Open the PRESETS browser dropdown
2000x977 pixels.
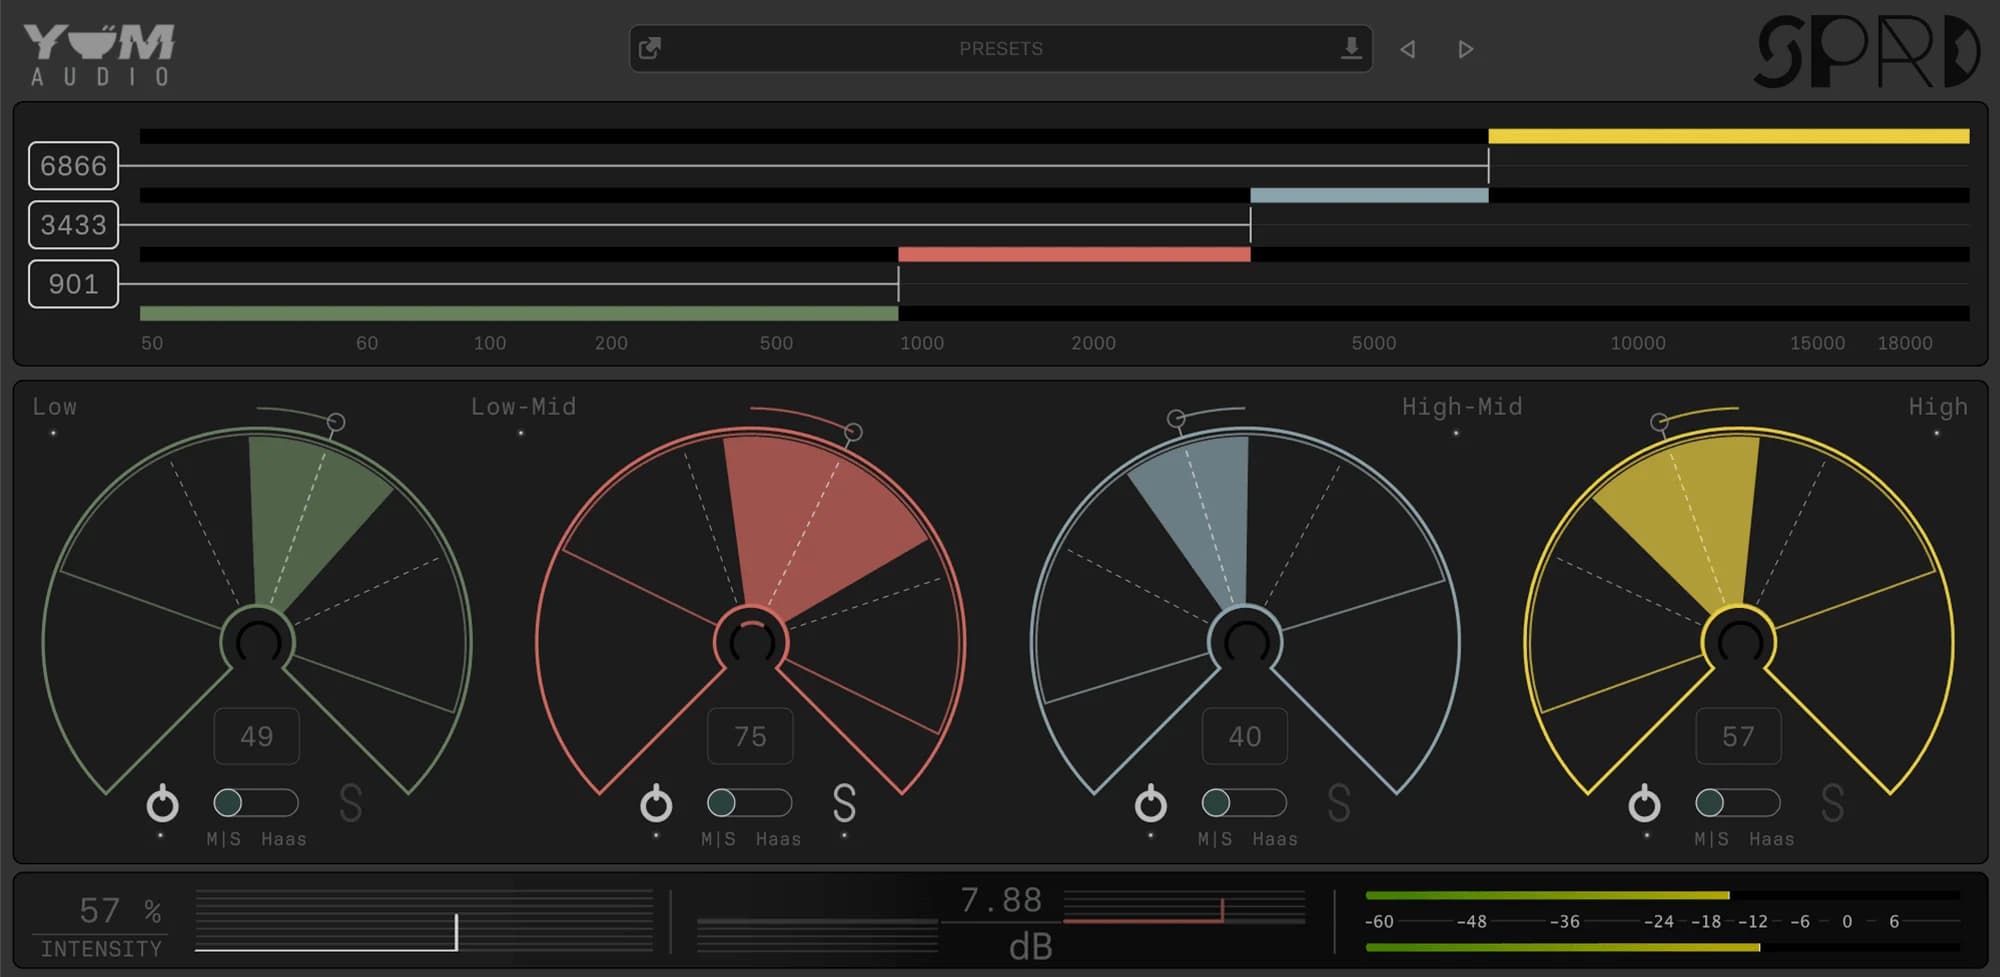(x=1000, y=47)
